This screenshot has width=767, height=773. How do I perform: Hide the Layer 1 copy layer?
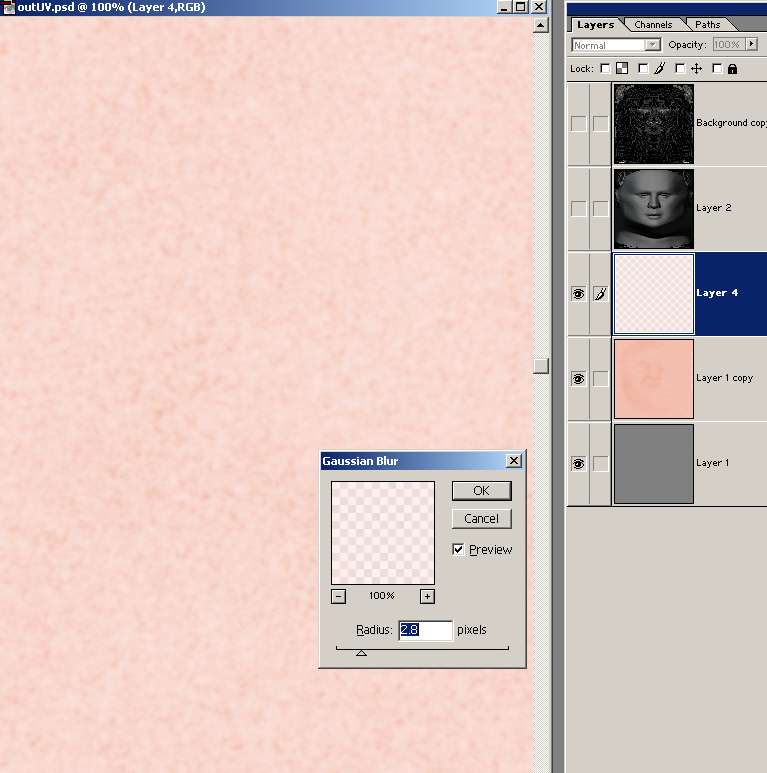578,379
